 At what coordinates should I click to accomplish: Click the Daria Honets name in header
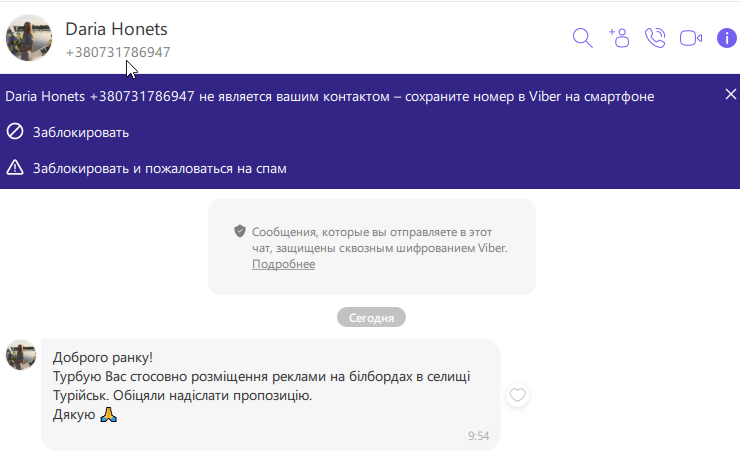coord(116,29)
